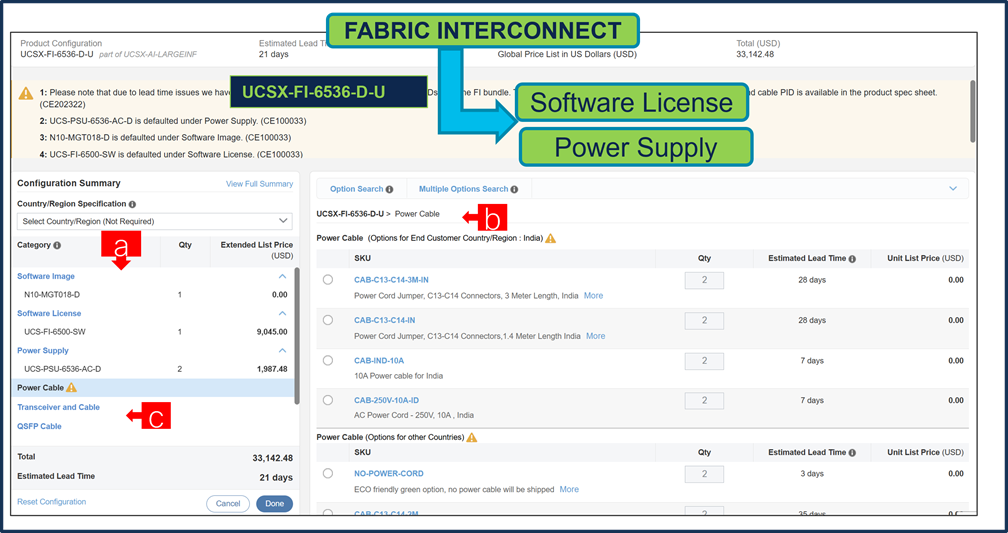Click the UCS-FI-6500-SW item row
Image resolution: width=1008 pixels, height=533 pixels.
pyautogui.click(x=152, y=332)
